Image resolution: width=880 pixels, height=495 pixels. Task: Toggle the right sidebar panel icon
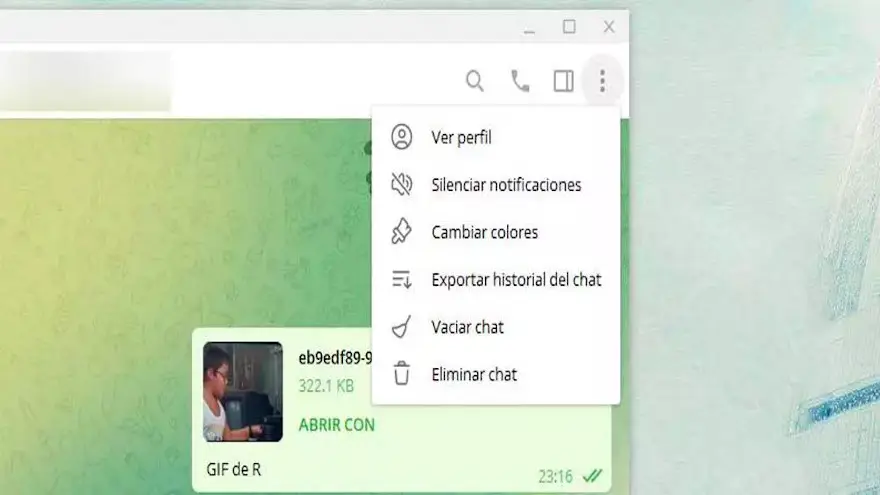click(x=563, y=81)
